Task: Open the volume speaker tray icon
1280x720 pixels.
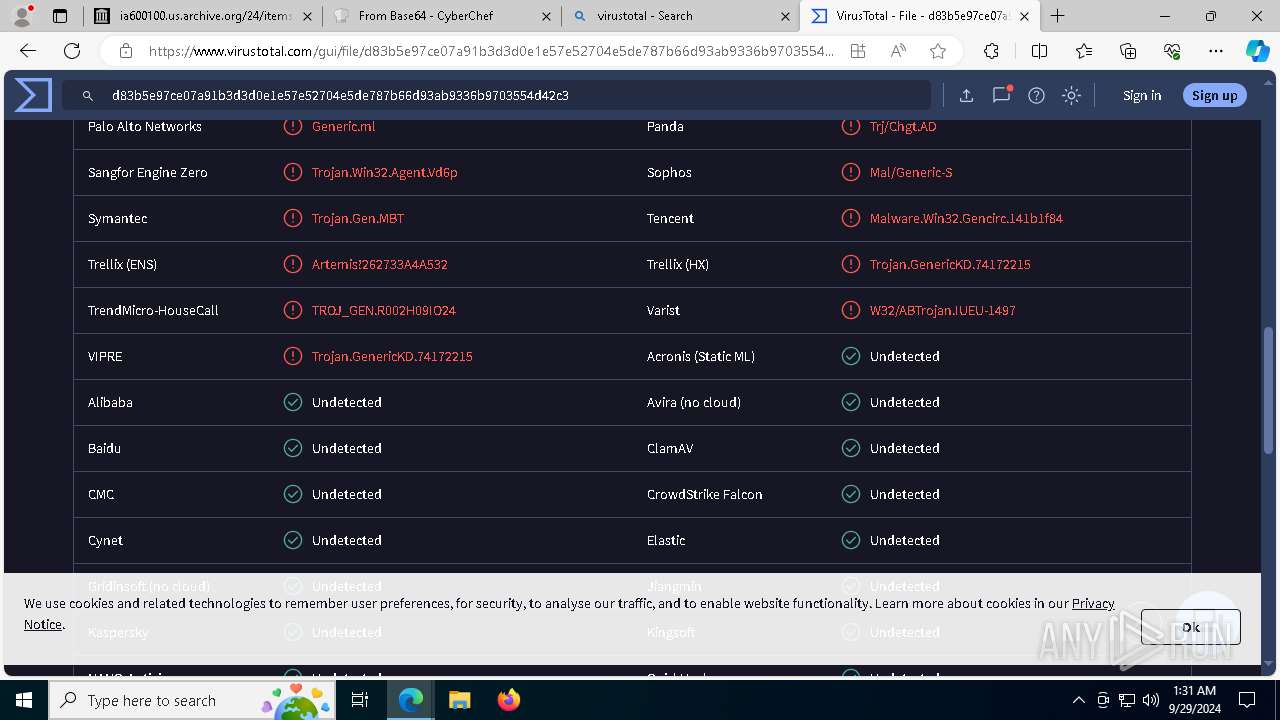Action: click(x=1151, y=700)
